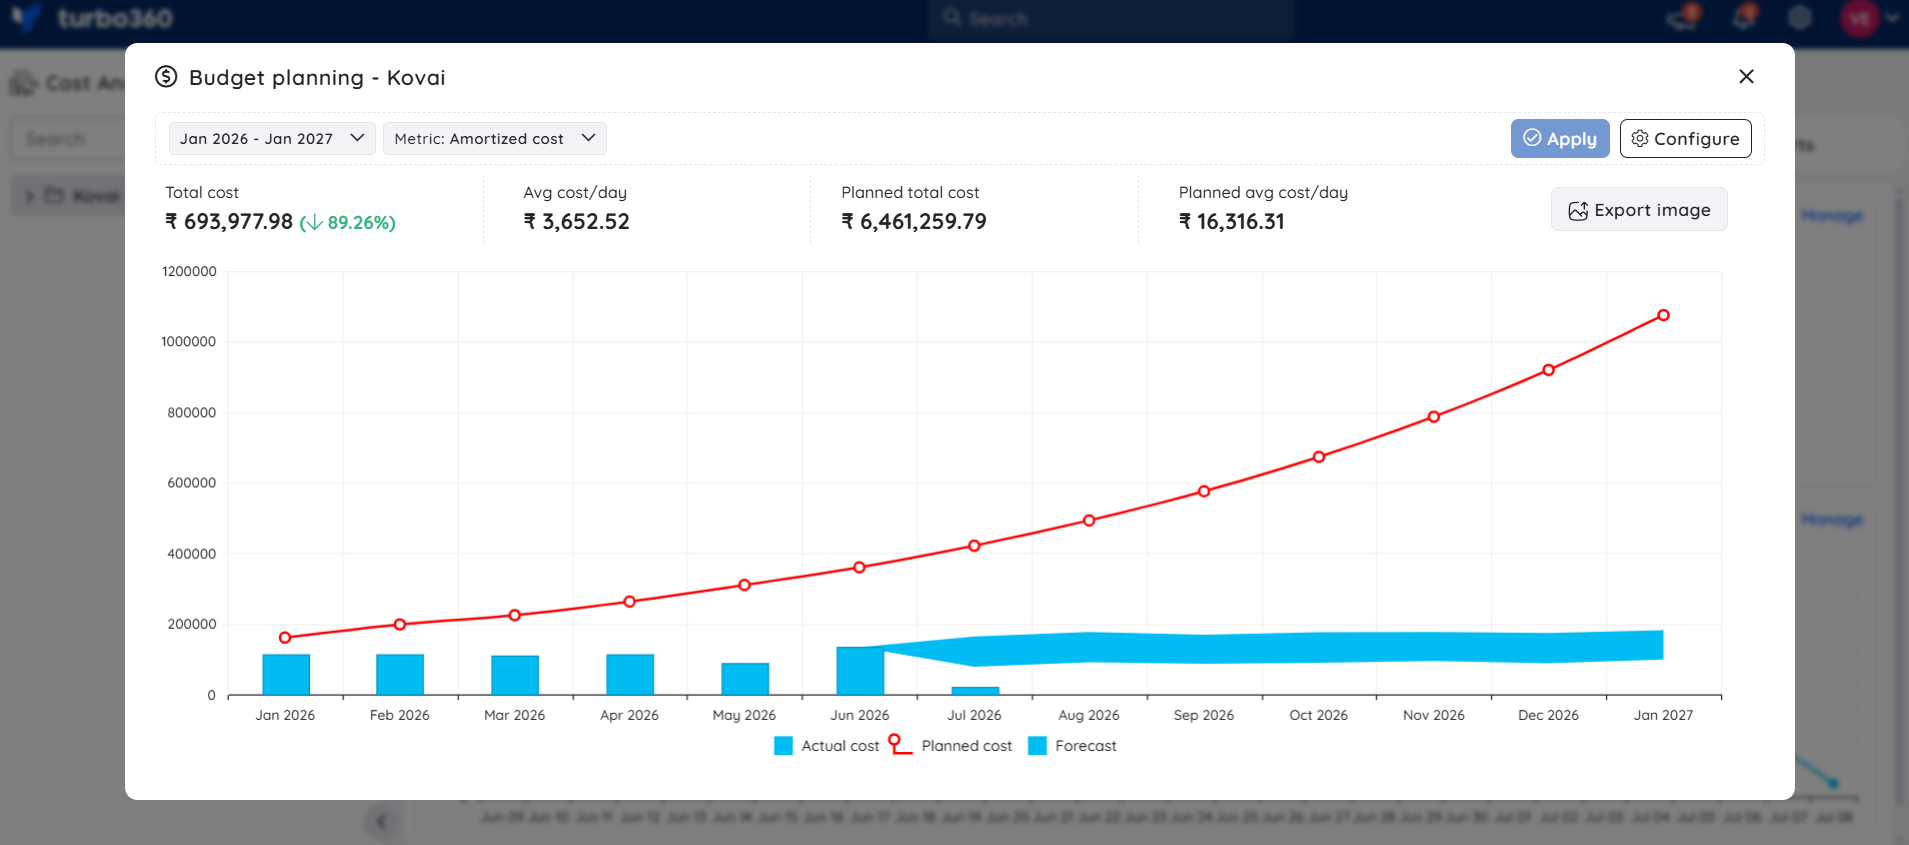Image resolution: width=1909 pixels, height=845 pixels.
Task: Click the Planned total cost value ₹ 6,461,259.79
Action: [914, 222]
